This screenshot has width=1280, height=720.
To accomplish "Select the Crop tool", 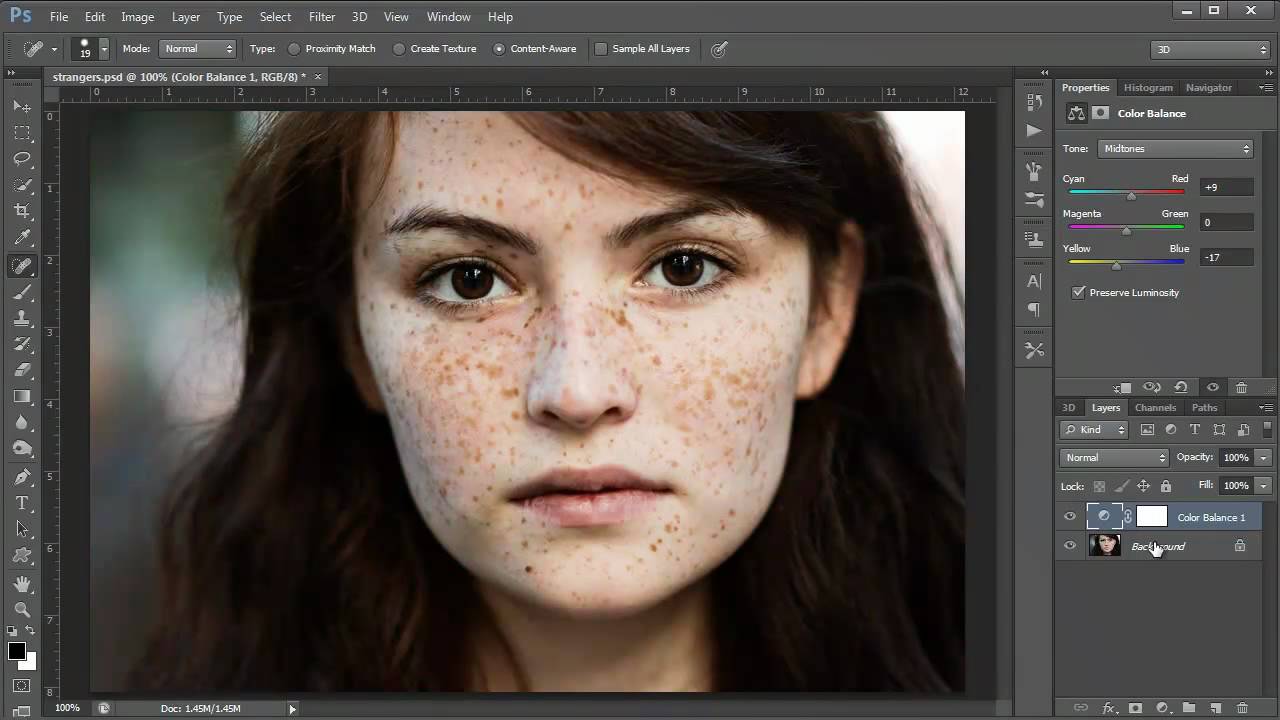I will pyautogui.click(x=22, y=211).
